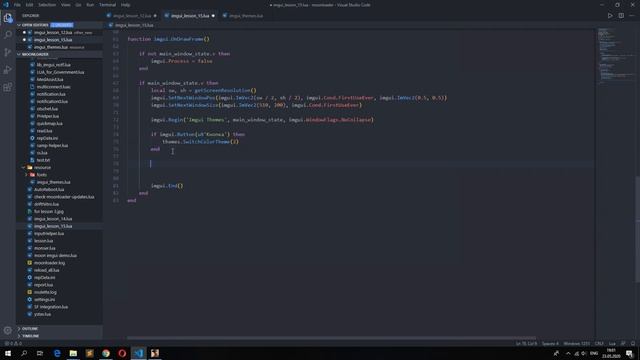Open the Manage gear at activity bar bottom
The width and height of the screenshot is (640, 360).
[x=8, y=330]
